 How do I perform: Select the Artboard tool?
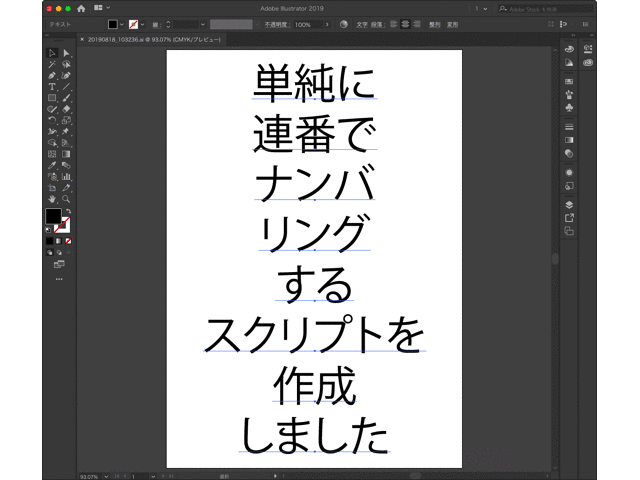52,188
